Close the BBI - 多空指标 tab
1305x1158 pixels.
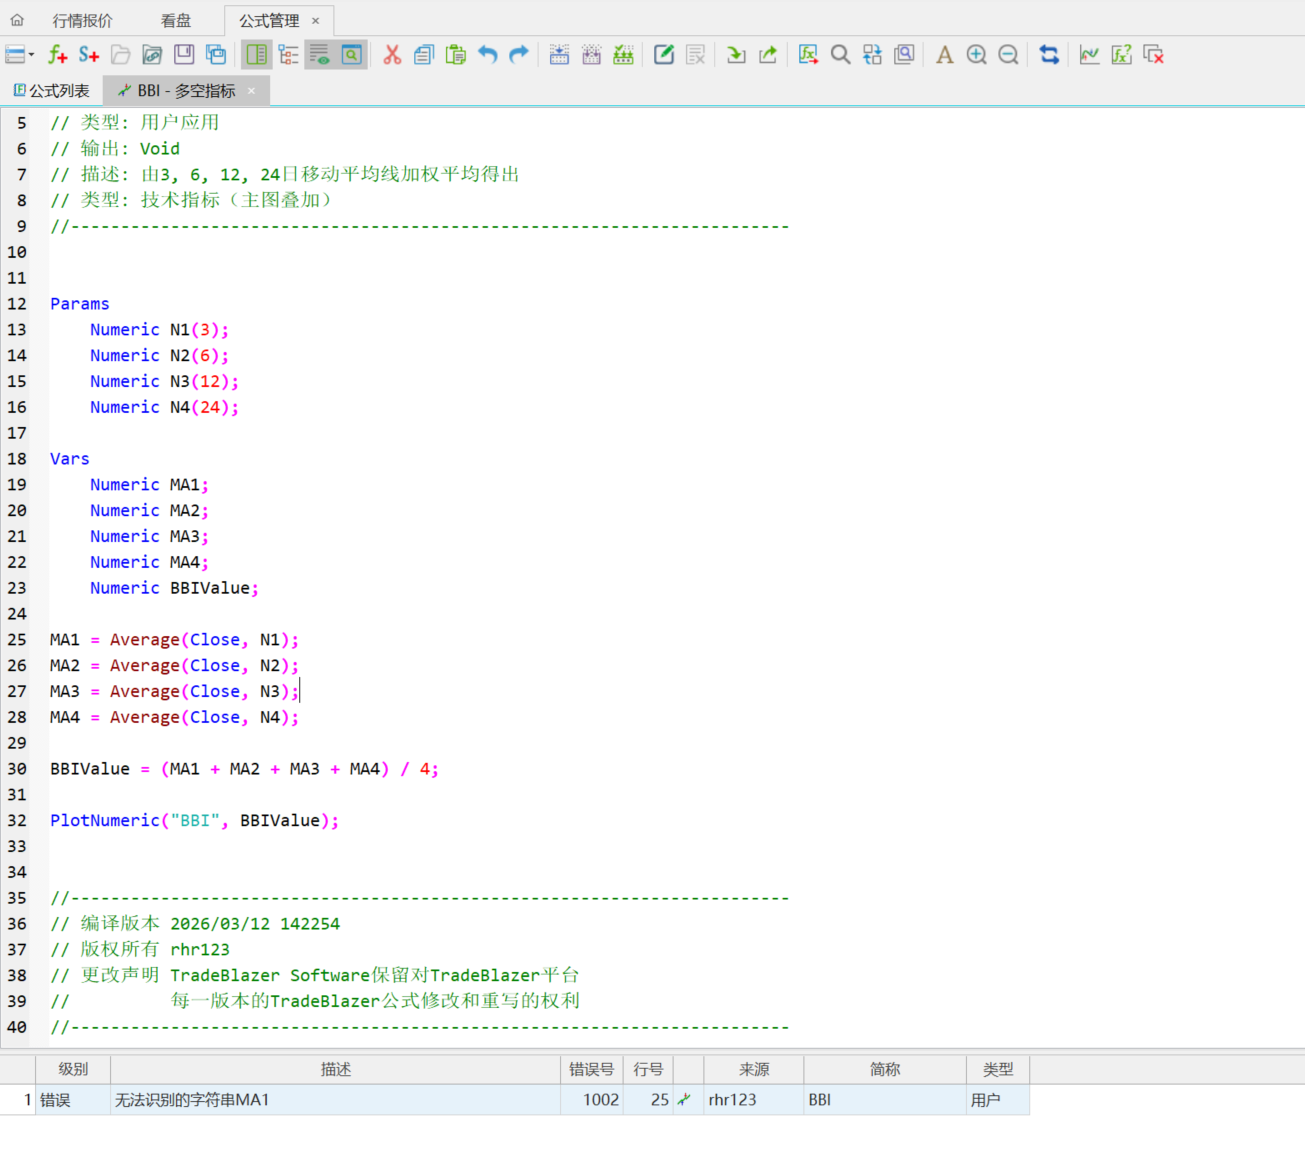coord(251,91)
